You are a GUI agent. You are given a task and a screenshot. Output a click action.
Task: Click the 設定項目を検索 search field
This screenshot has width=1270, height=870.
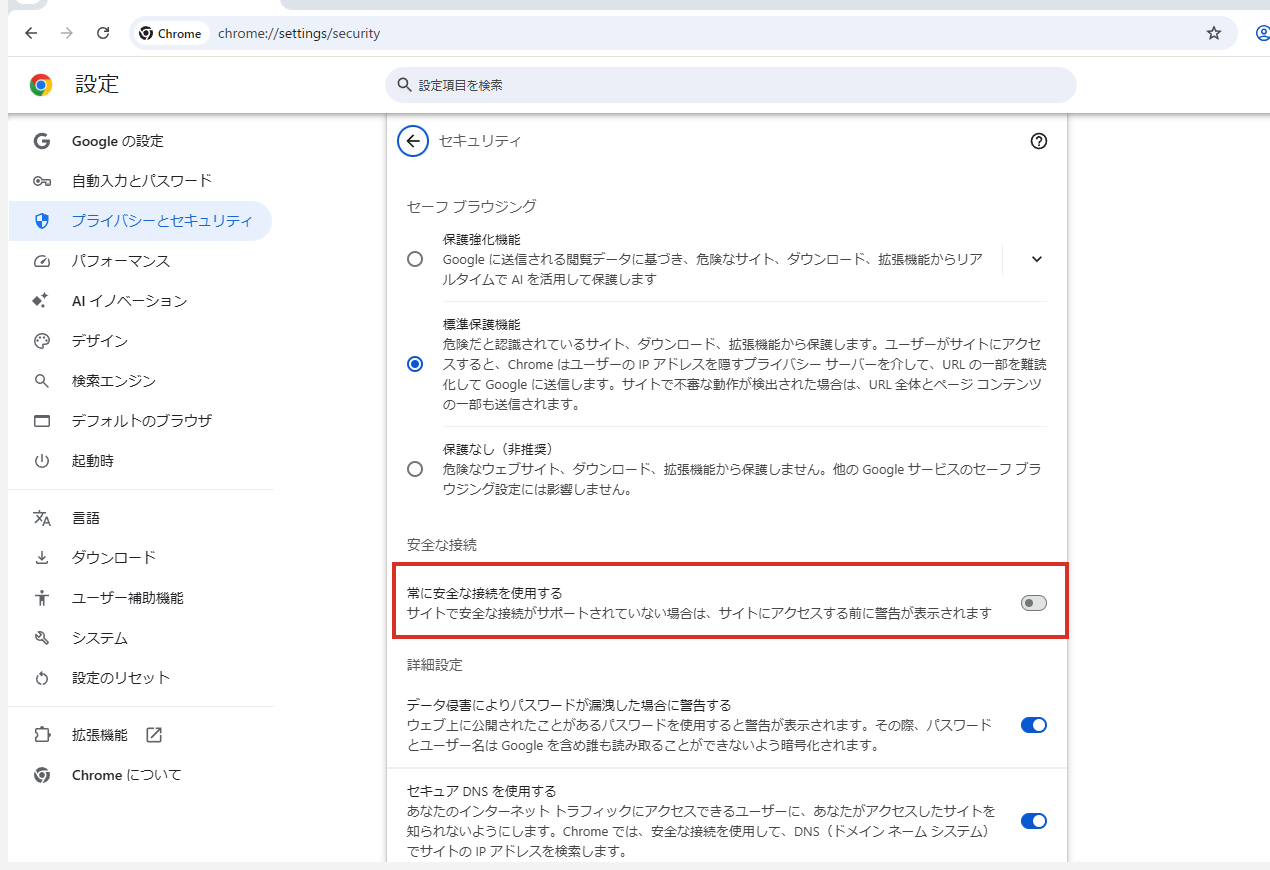pos(731,85)
